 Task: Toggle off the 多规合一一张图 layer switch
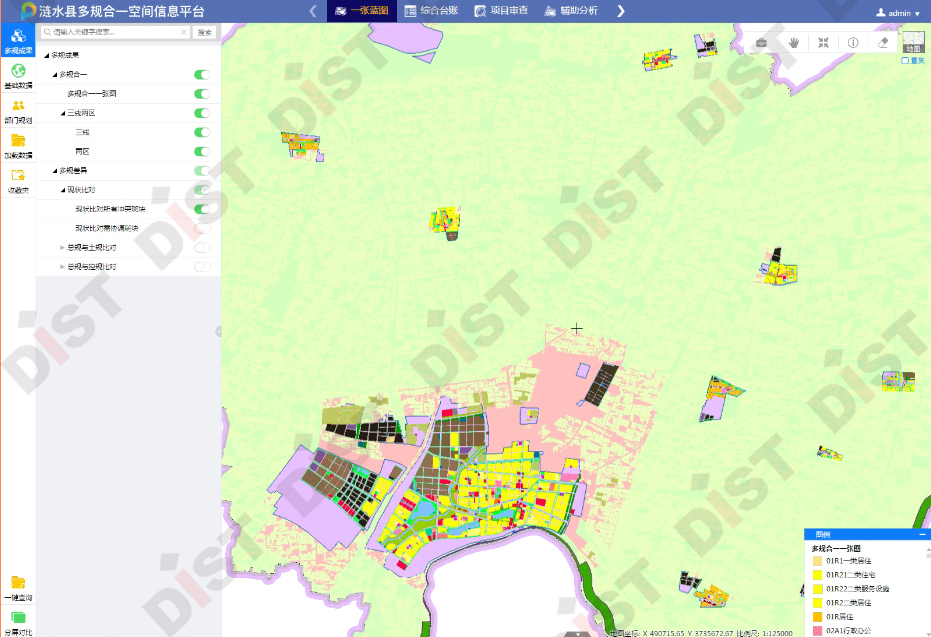click(202, 93)
